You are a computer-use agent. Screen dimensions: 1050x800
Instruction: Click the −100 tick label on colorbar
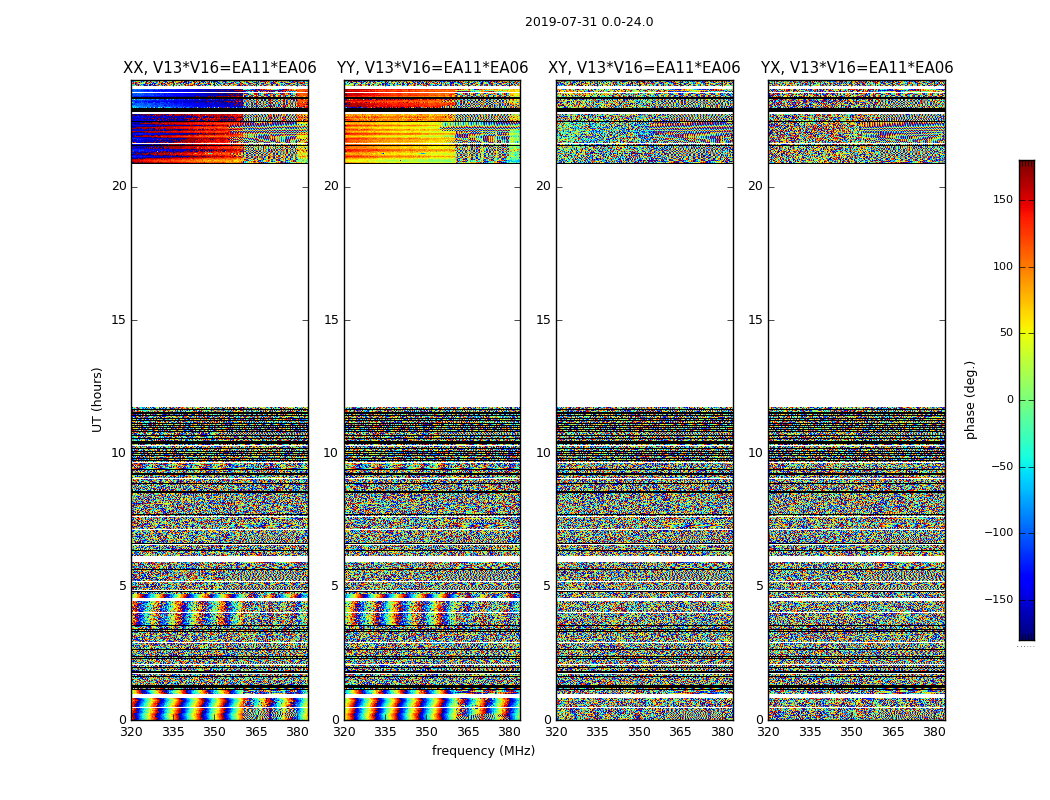click(x=998, y=532)
